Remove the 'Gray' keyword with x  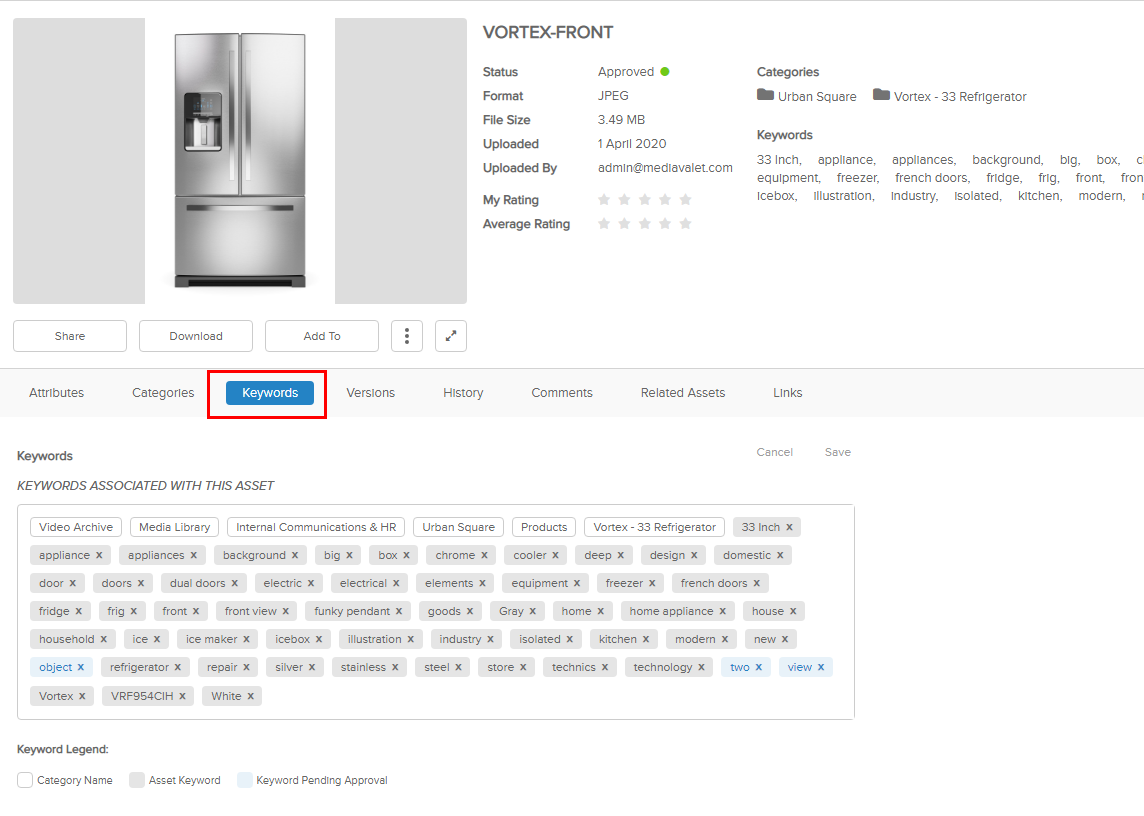(x=533, y=611)
